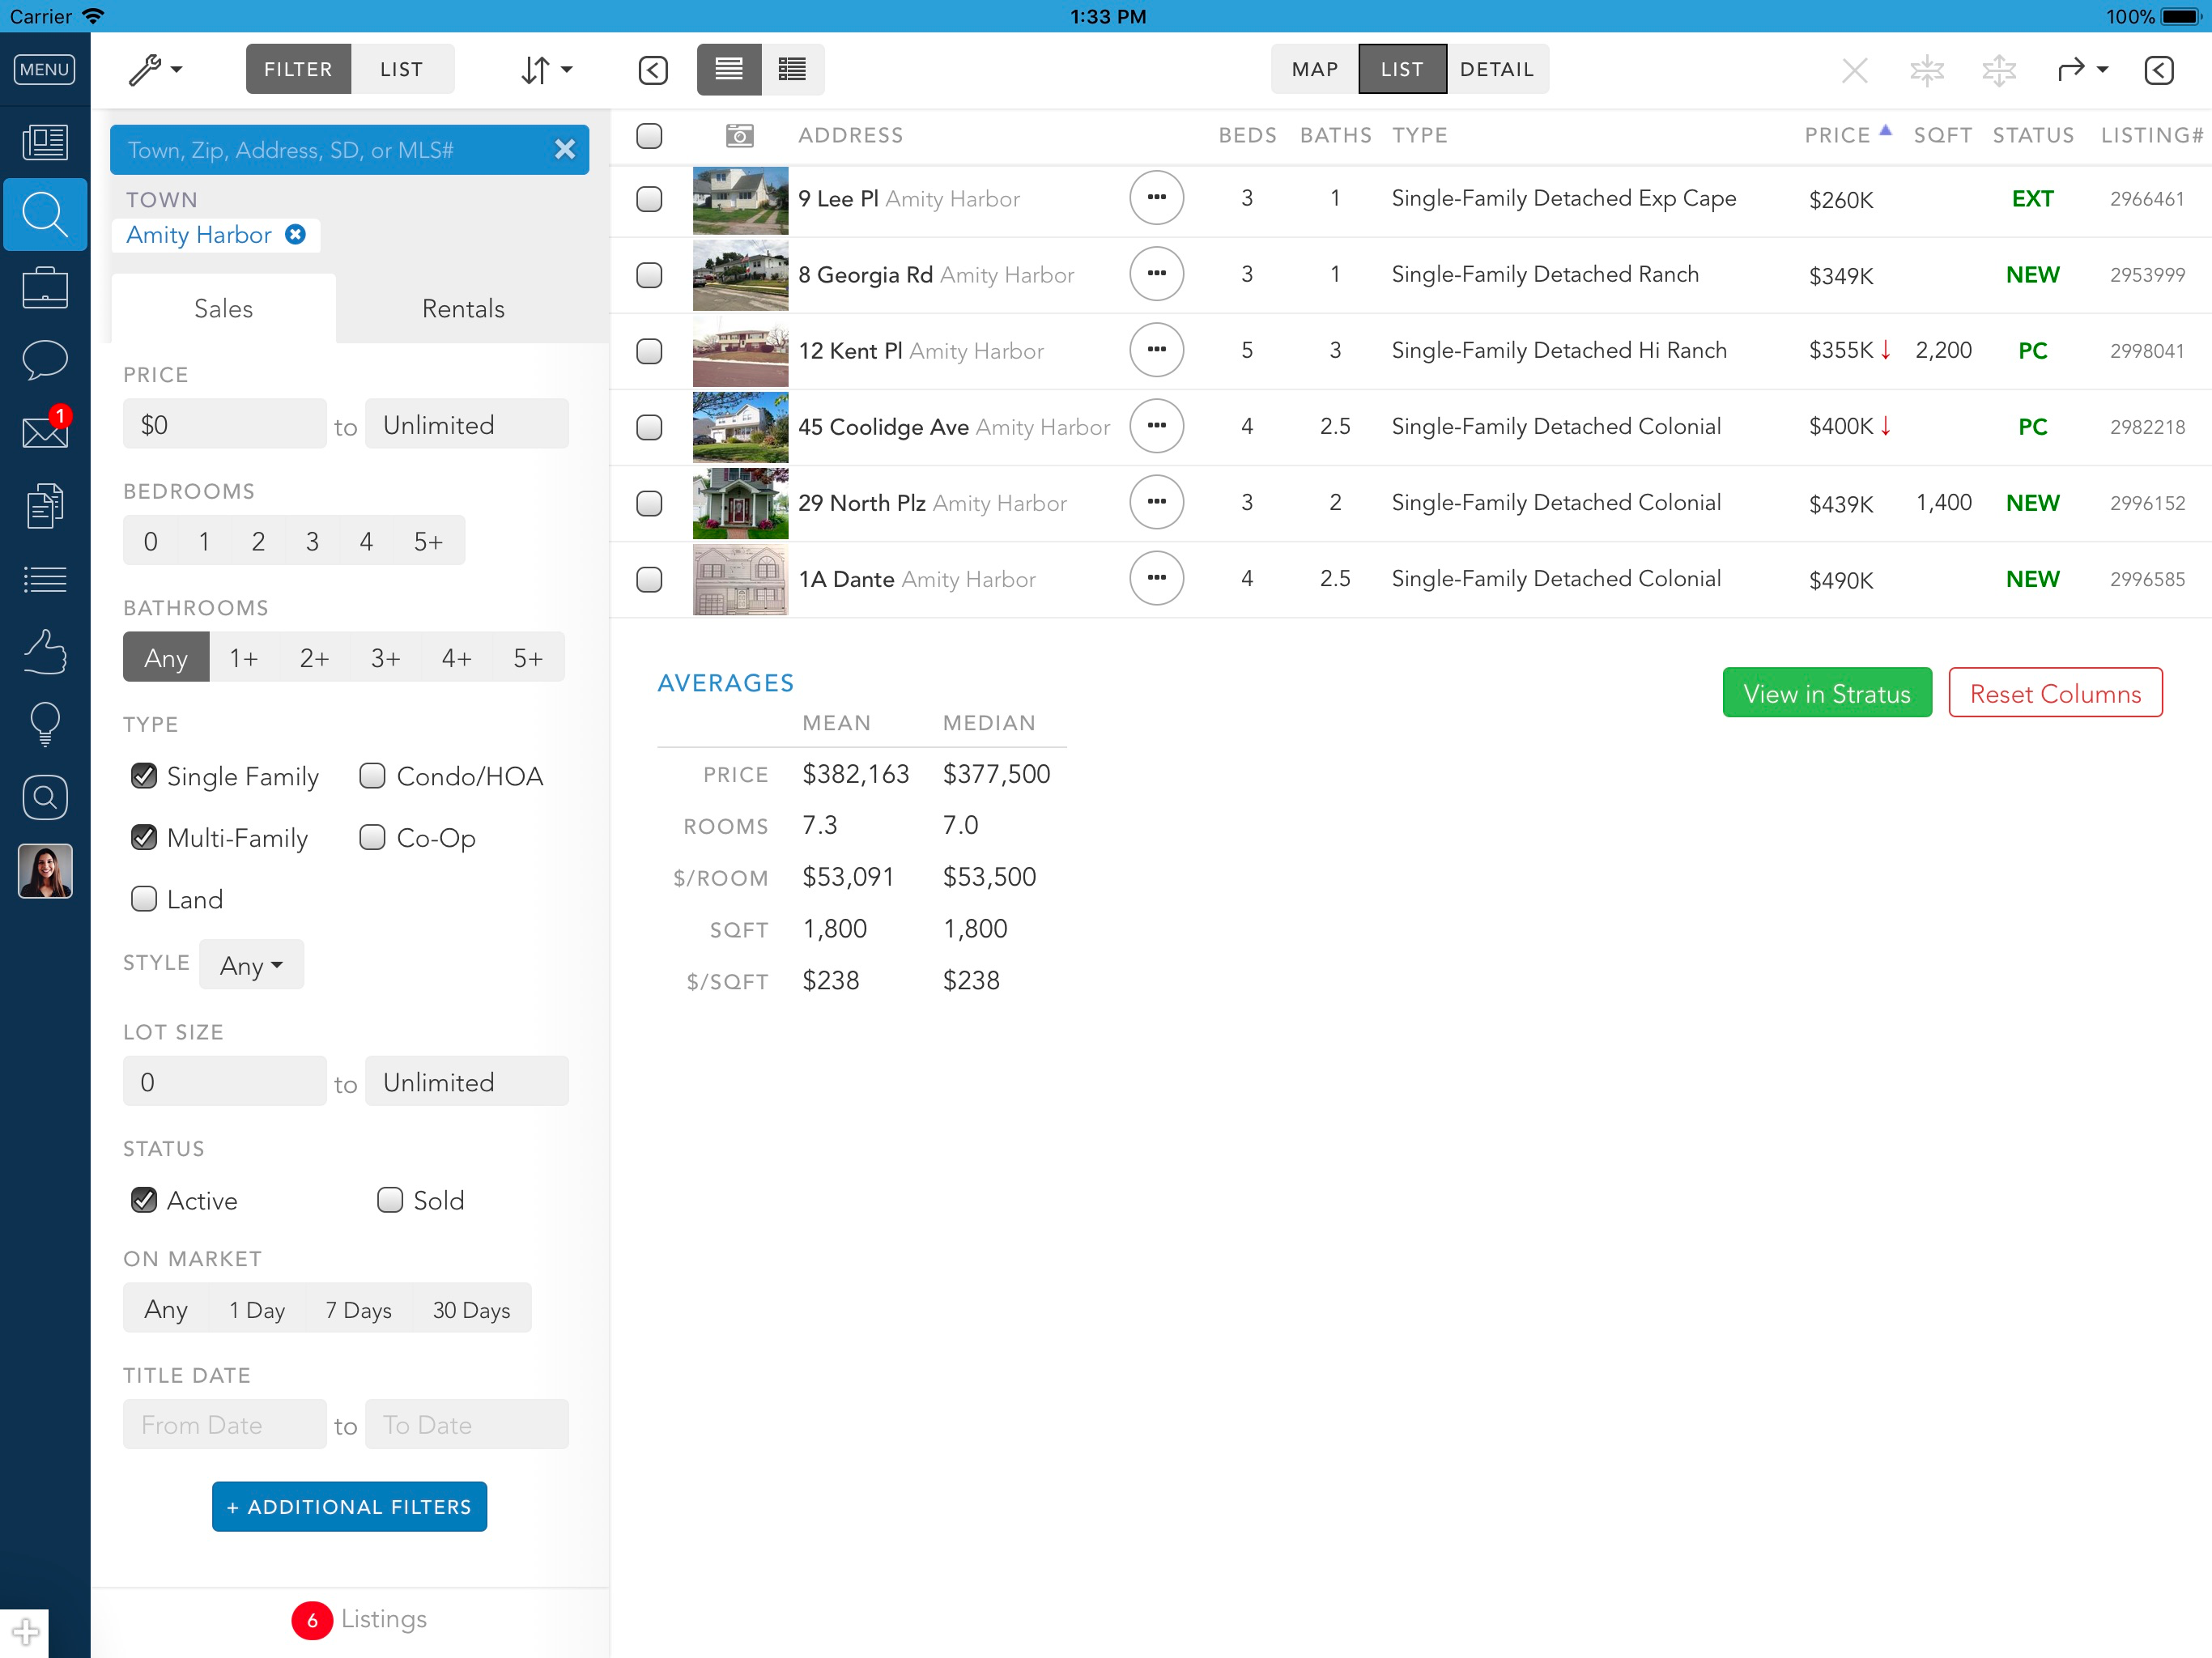Toggle the select-all listings checkbox
The width and height of the screenshot is (2212, 1658).
(x=649, y=135)
